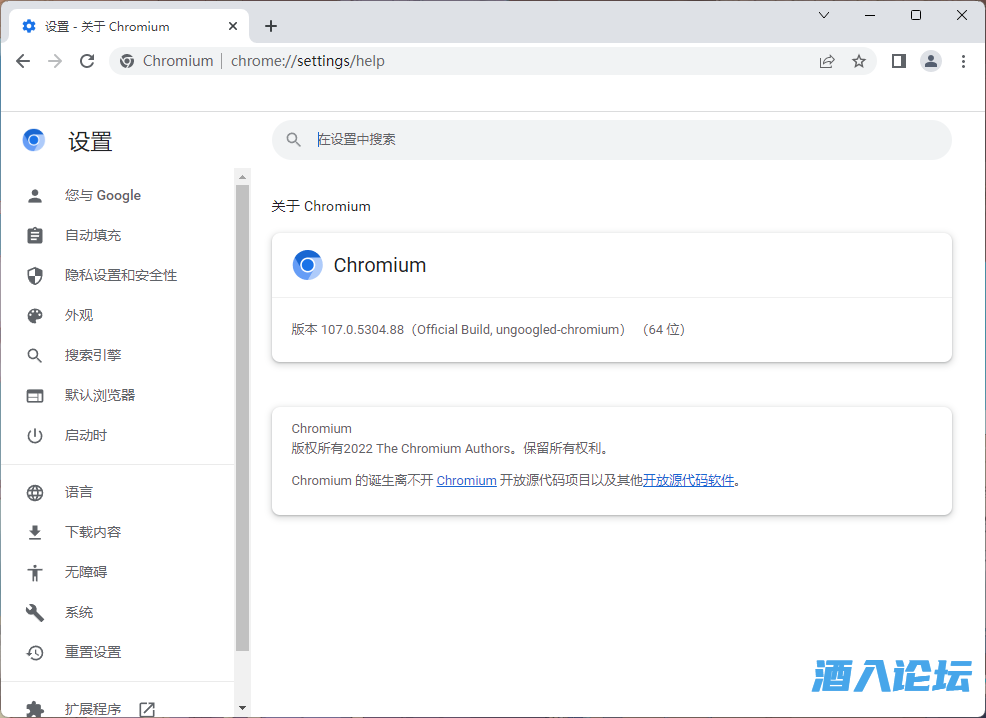Click the Chromium open source project link
Screen dimensions: 986x718
(x=466, y=480)
